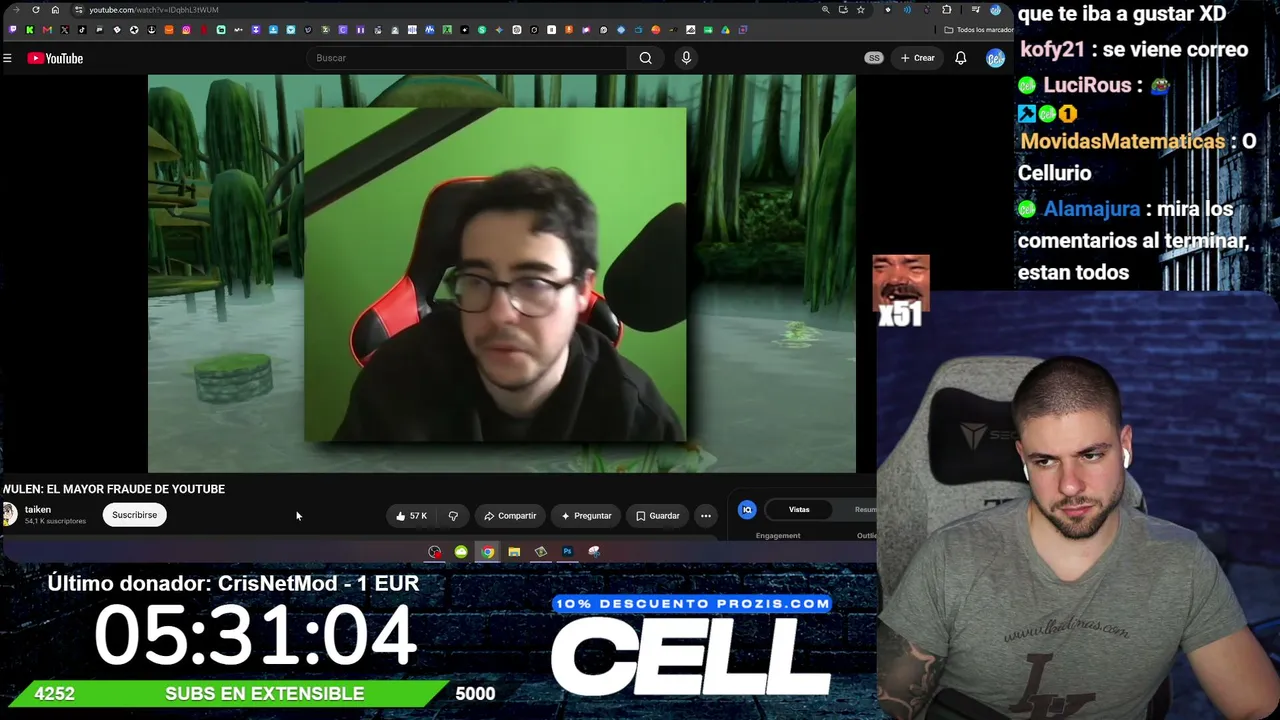Screen dimensions: 1280x720
Task: Click the browser address bar URL
Action: tap(154, 10)
